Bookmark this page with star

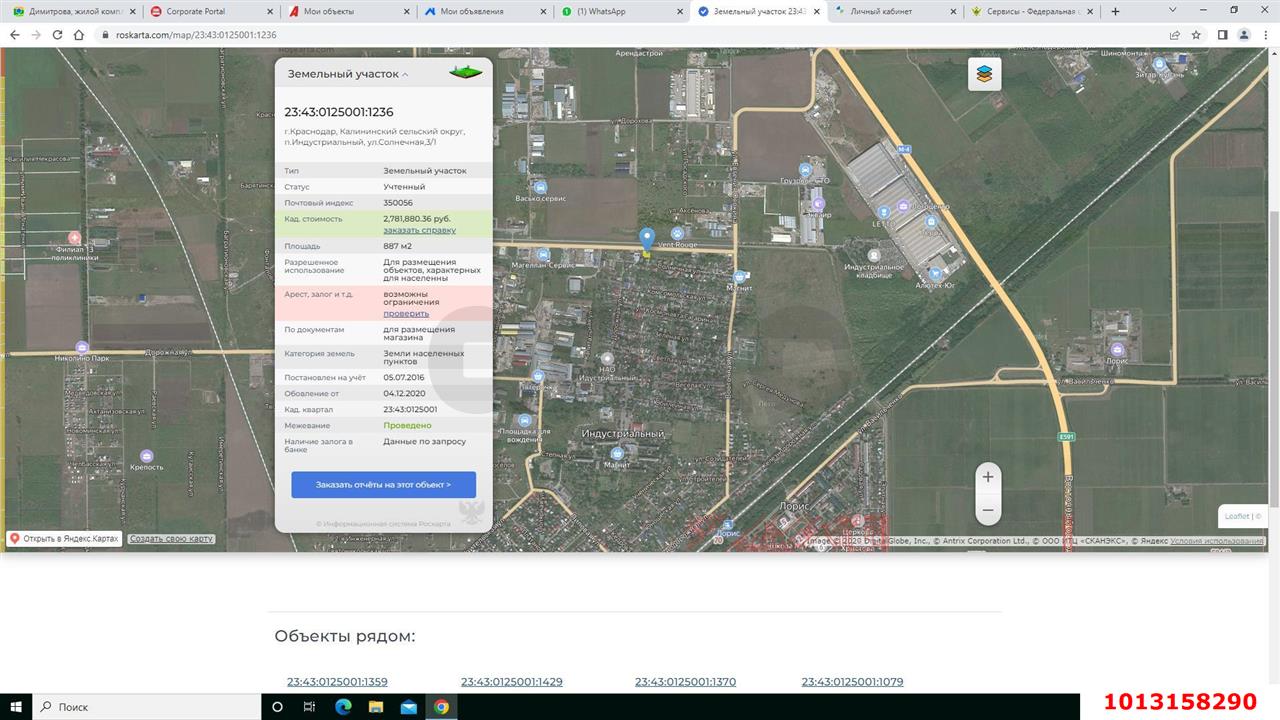point(1197,34)
